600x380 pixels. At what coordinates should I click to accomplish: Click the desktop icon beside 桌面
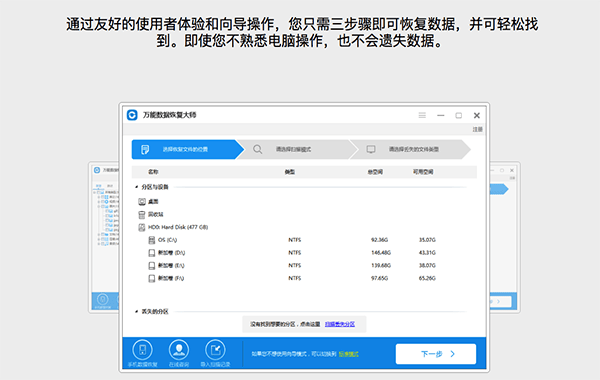click(142, 201)
